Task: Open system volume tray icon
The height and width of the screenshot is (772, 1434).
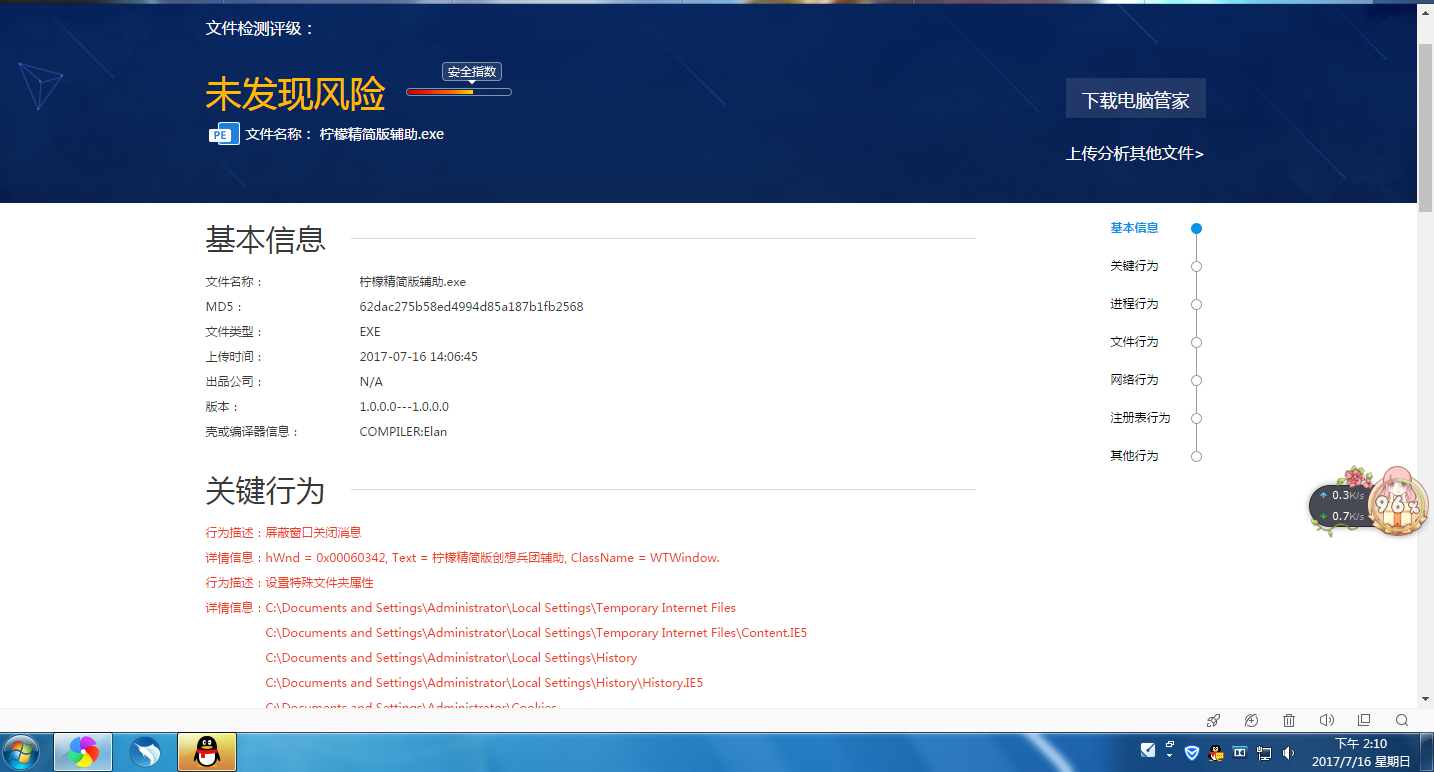Action: coord(1288,752)
